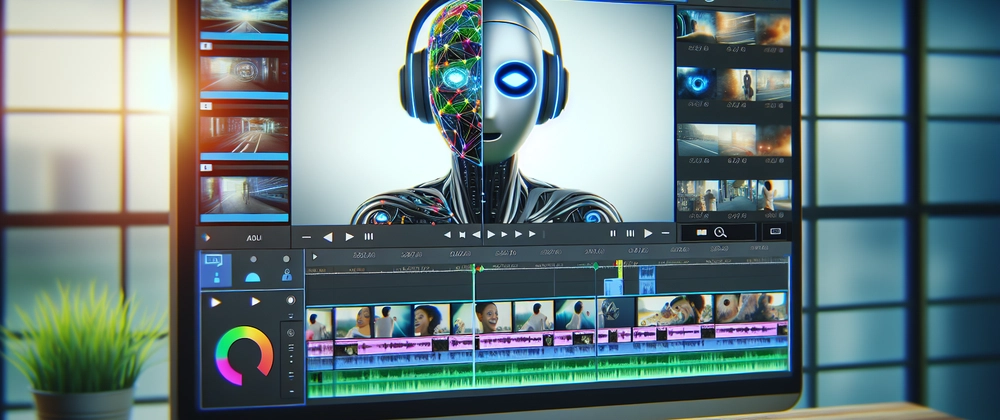
Task: Select the person-with-lock tool icon
Action: (x=286, y=275)
